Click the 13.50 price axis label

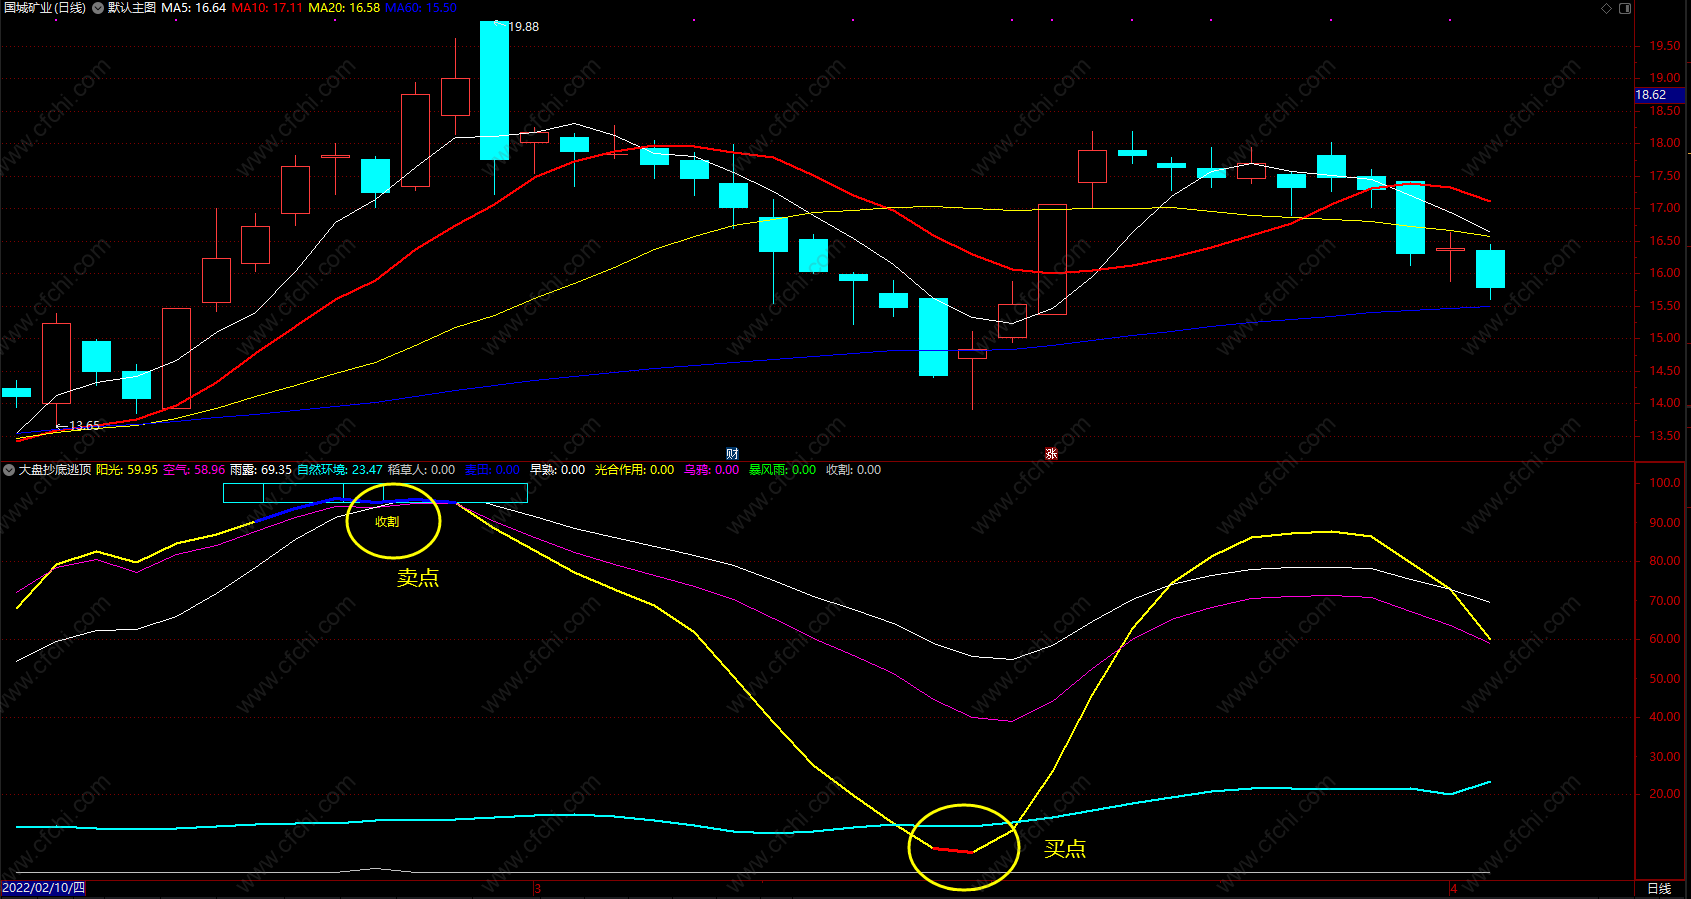coord(1665,436)
